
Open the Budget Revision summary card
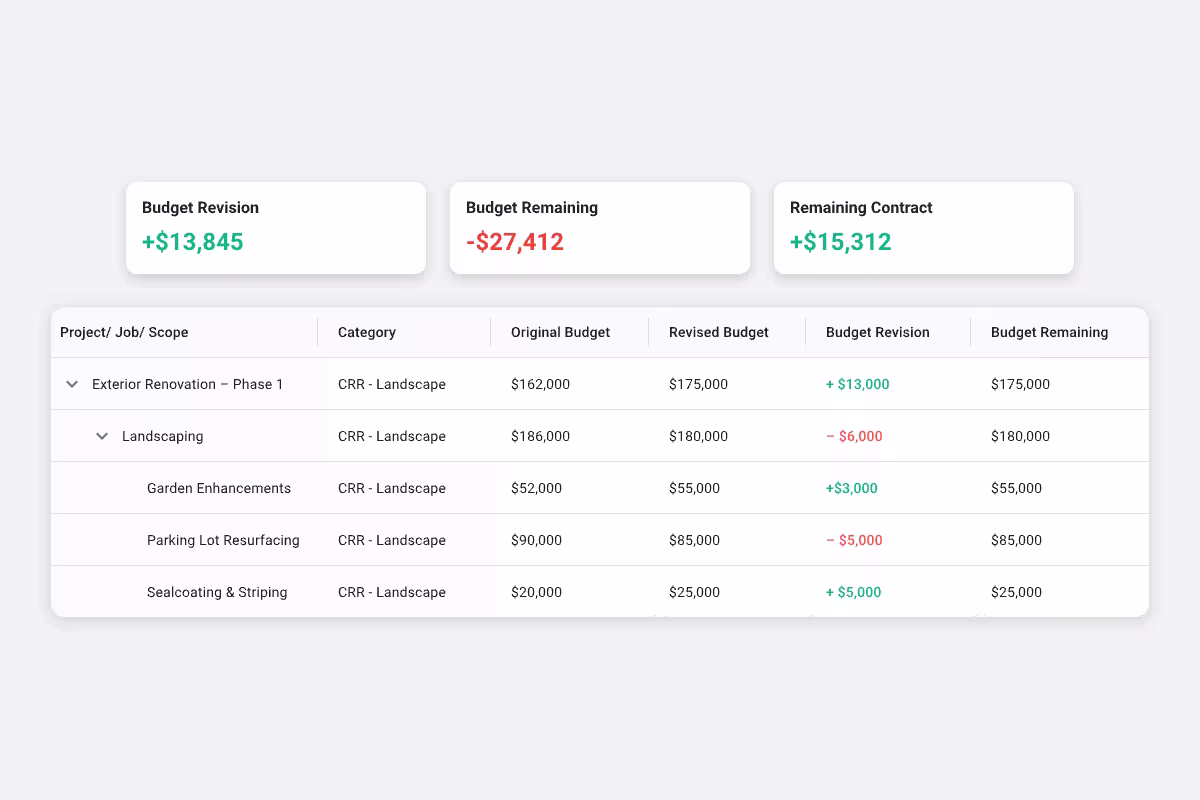click(x=276, y=227)
